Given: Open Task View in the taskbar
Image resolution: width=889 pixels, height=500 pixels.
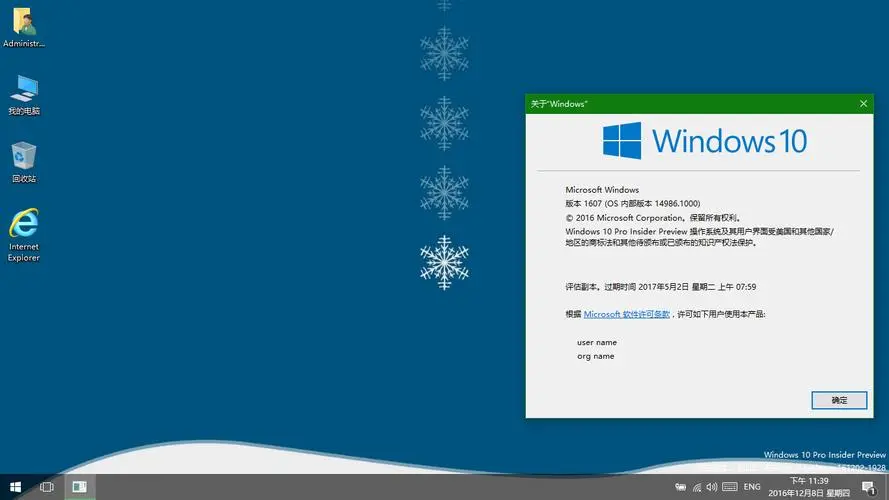Looking at the screenshot, I should 47,487.
